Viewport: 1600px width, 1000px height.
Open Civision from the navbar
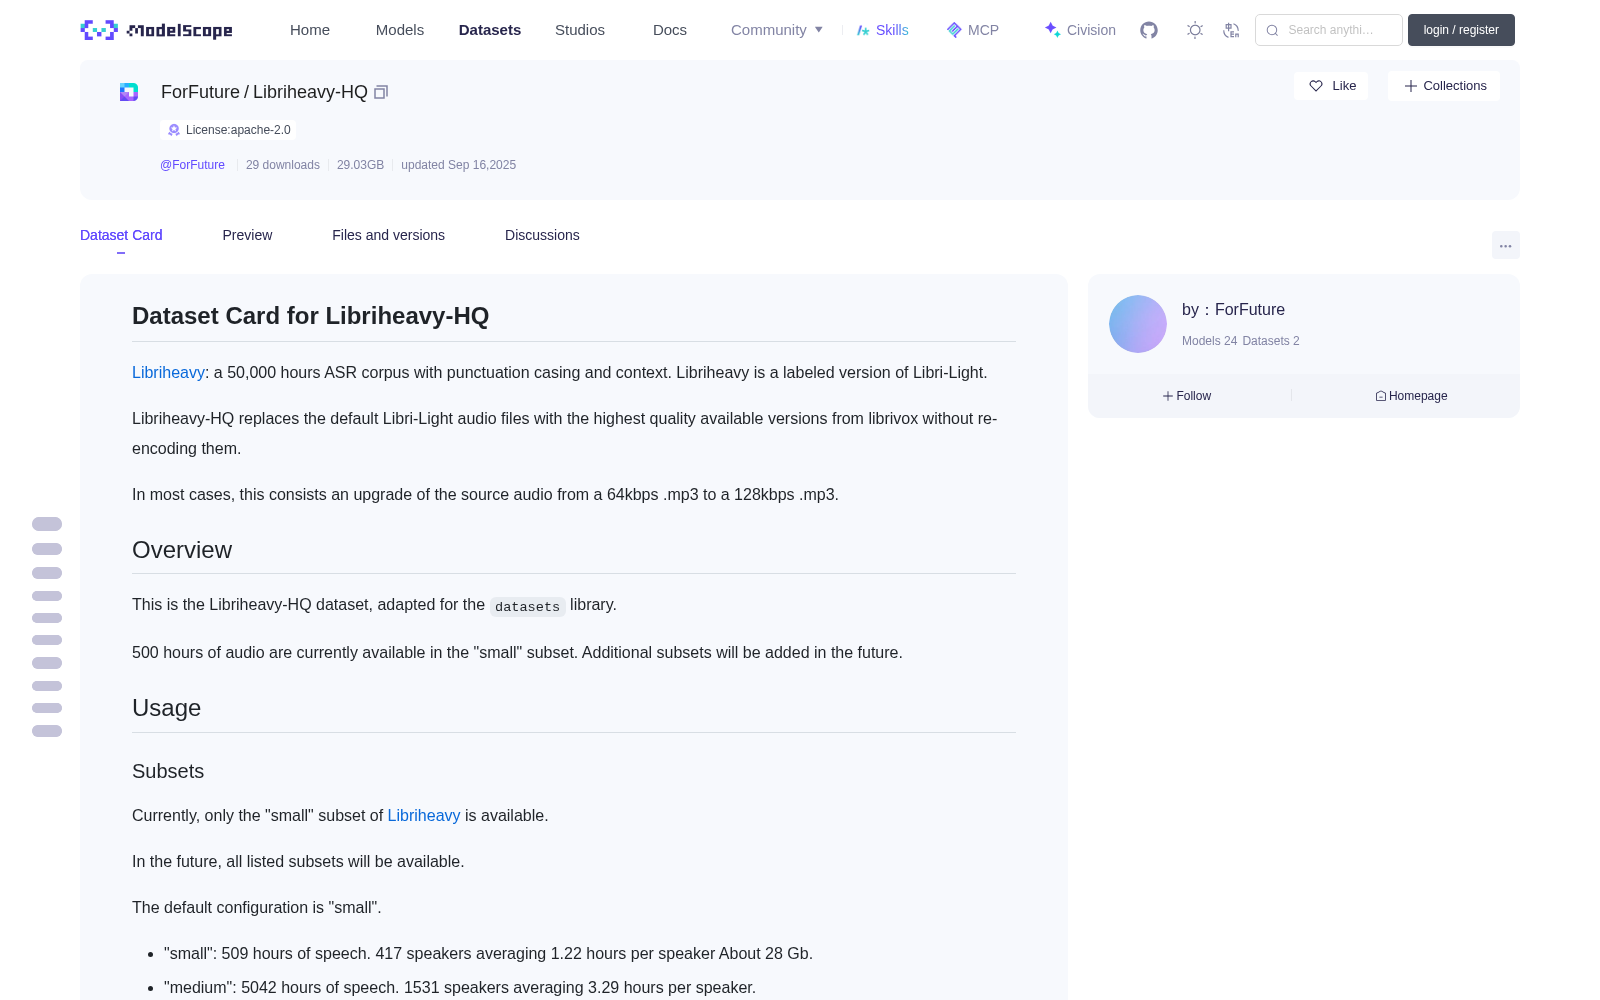click(1080, 30)
